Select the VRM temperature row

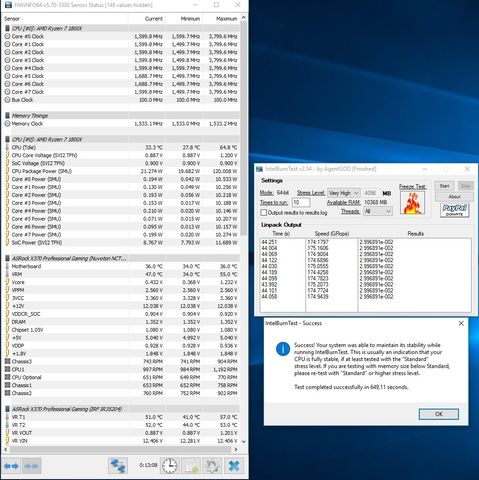pos(121,274)
